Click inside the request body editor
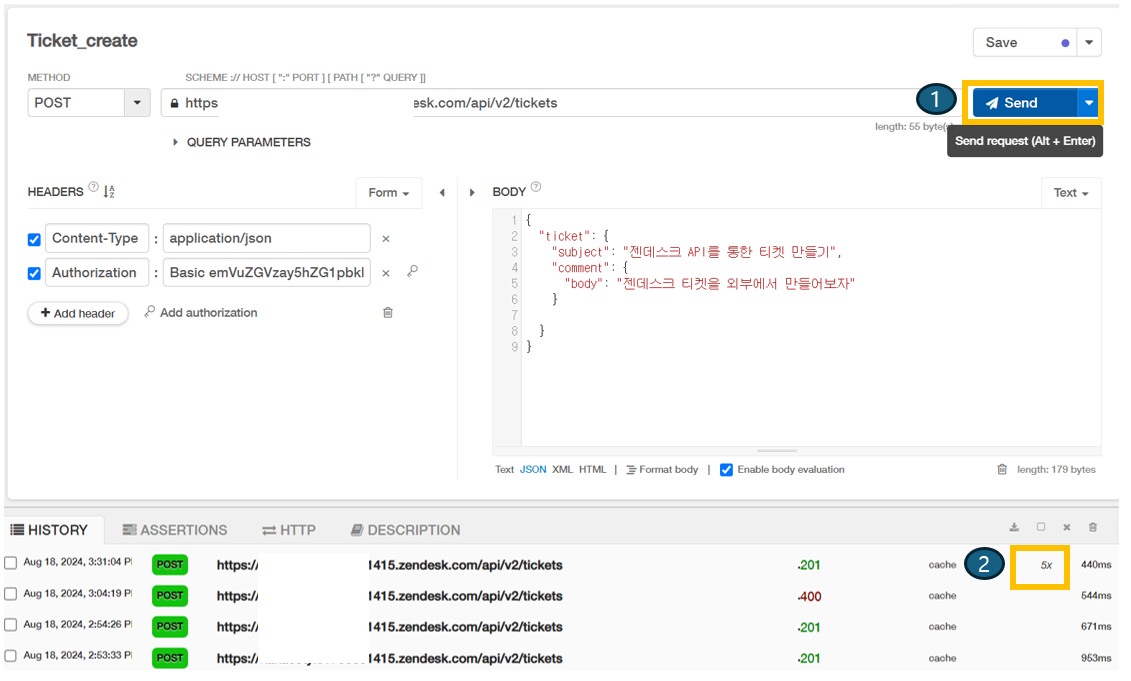1131x681 pixels. tap(811, 328)
